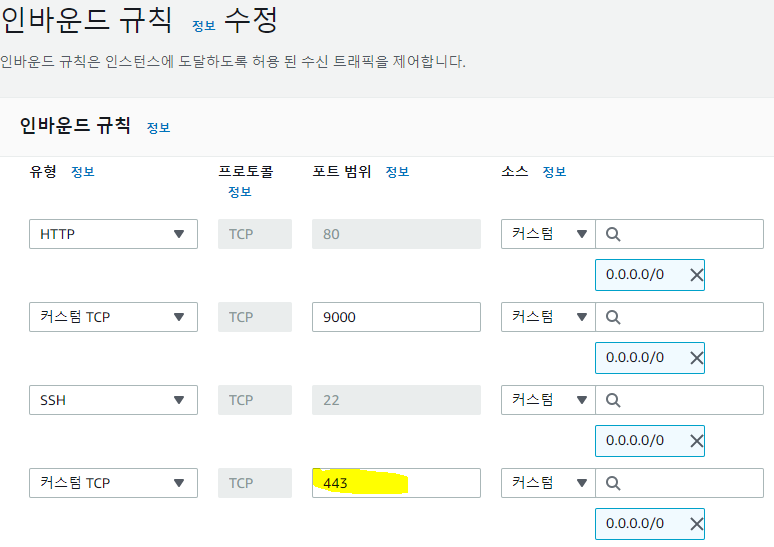Image resolution: width=774 pixels, height=547 pixels.
Task: Click 정보 link next to 포트 범위
Action: (397, 172)
